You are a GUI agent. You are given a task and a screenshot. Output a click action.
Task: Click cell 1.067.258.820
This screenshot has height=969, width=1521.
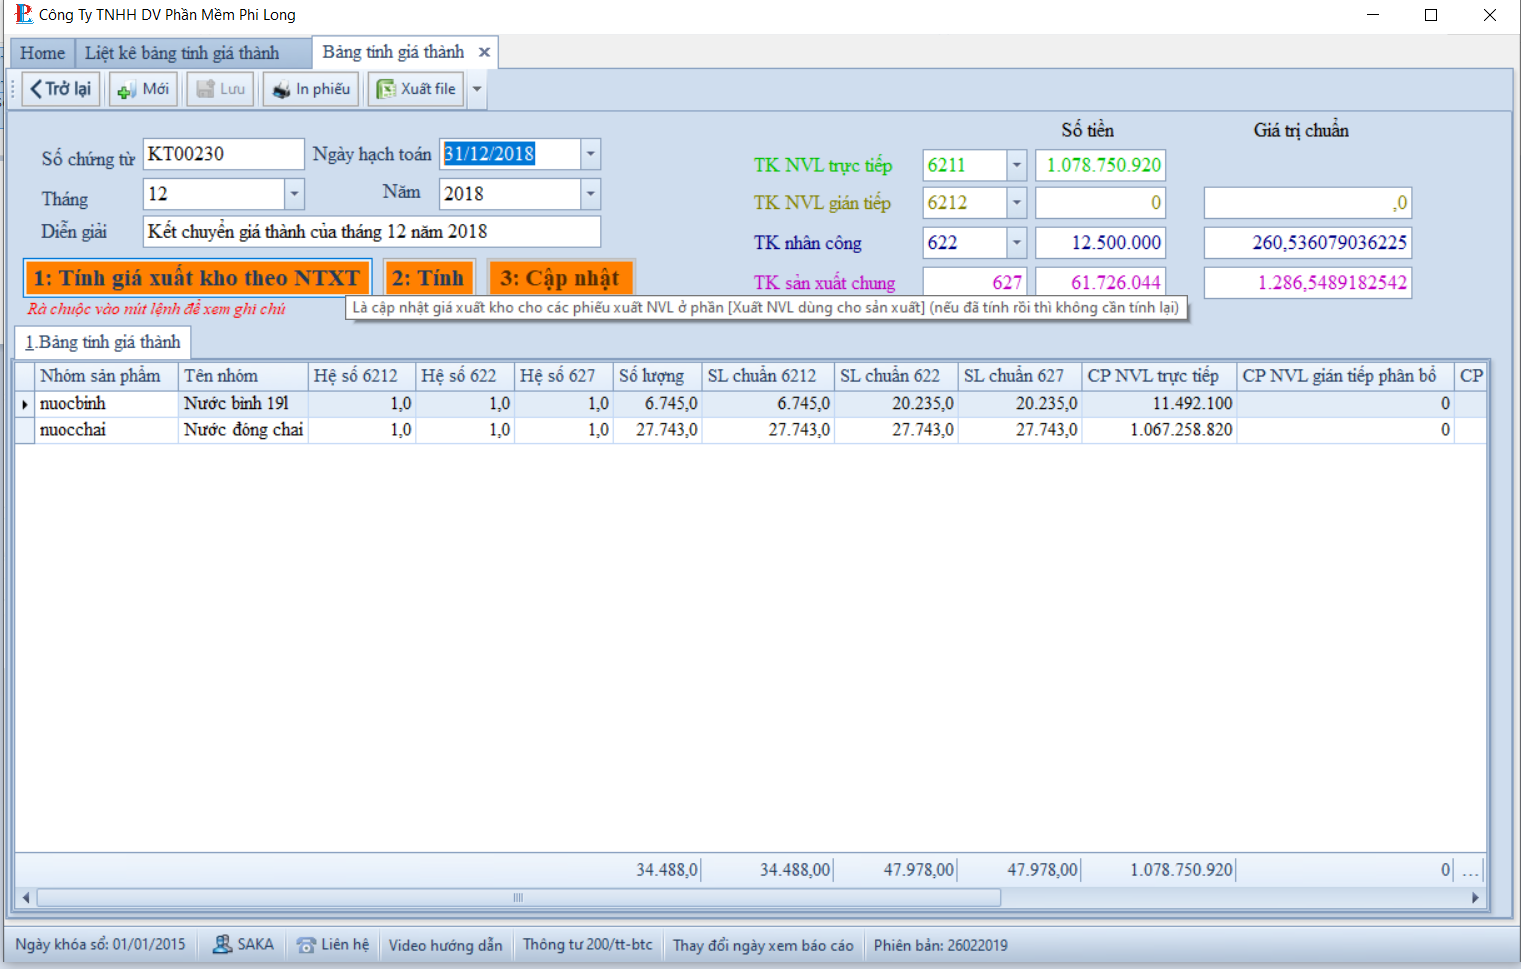pos(1159,430)
